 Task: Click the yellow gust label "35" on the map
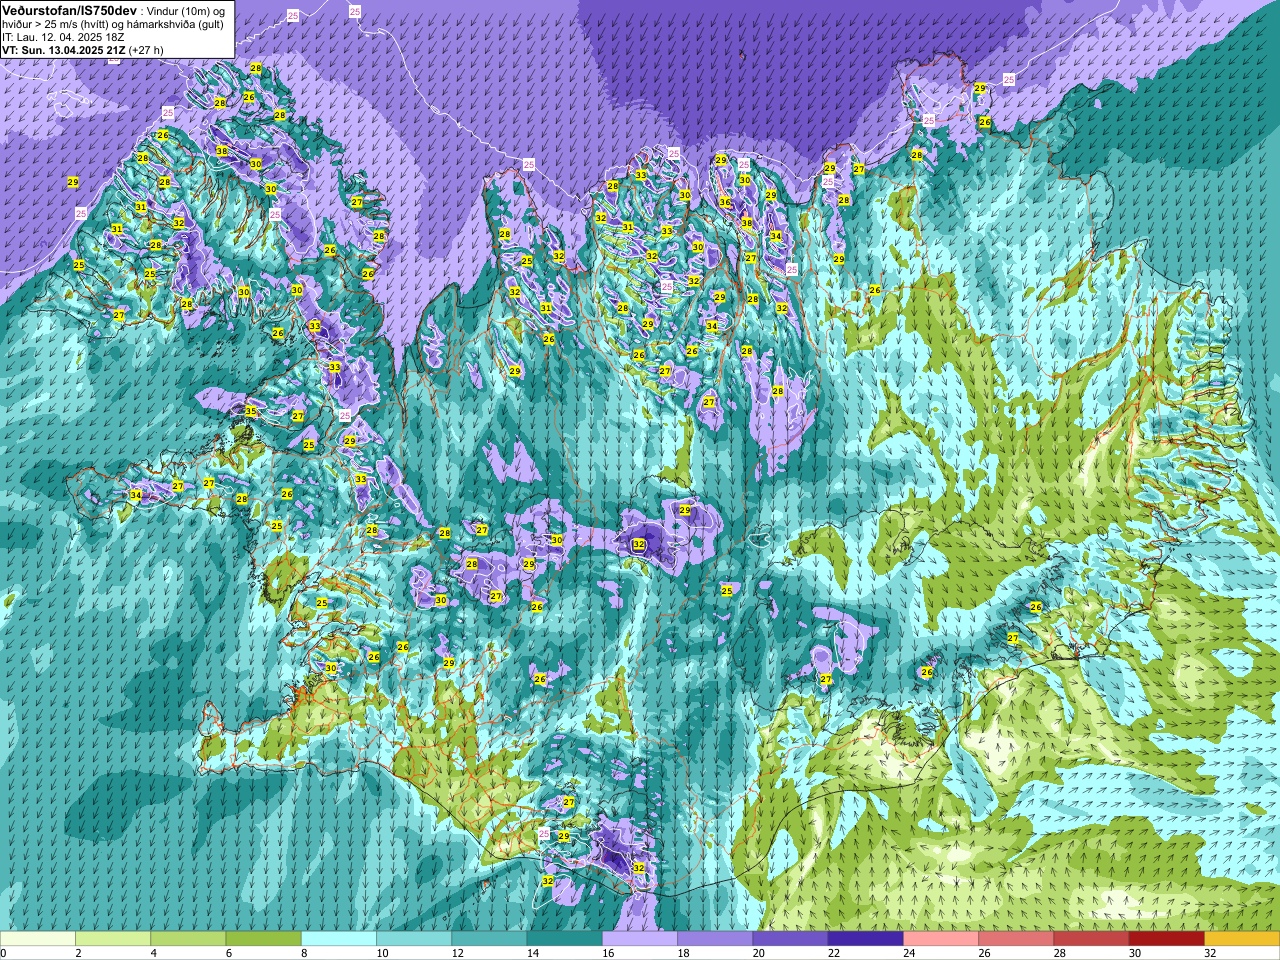click(x=251, y=411)
